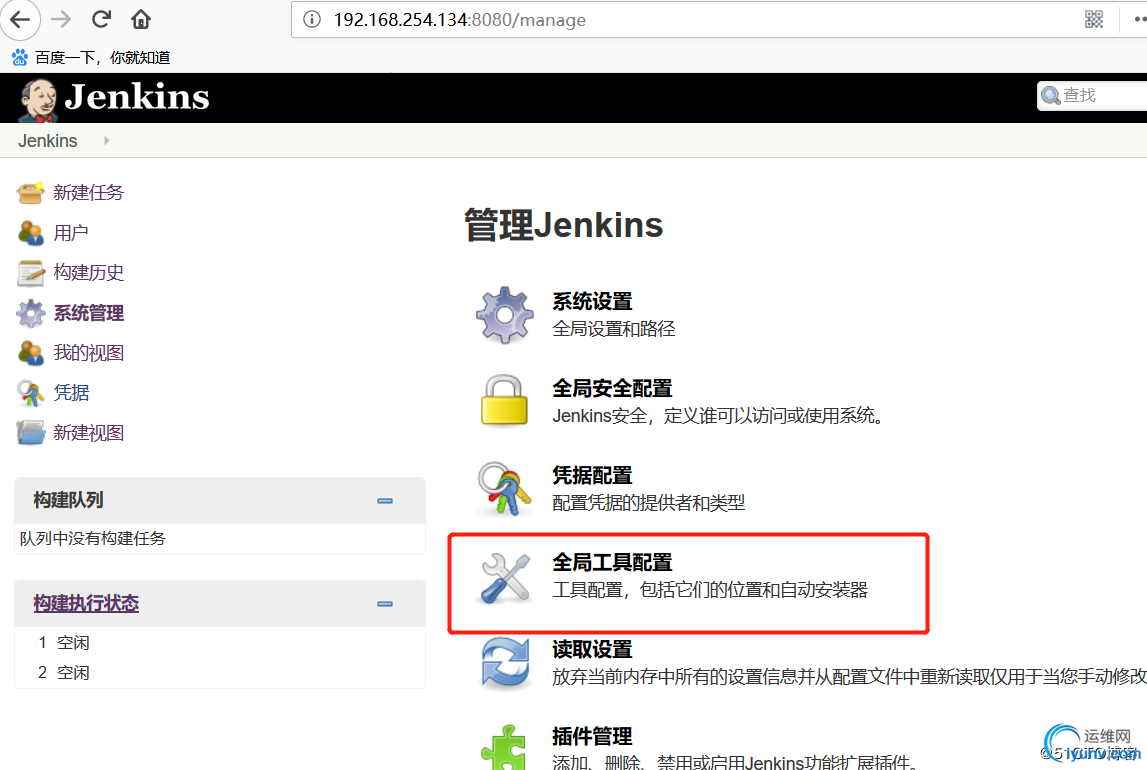Click the 读取设置 reload arrows icon
Screen dimensions: 1147x770
point(505,663)
